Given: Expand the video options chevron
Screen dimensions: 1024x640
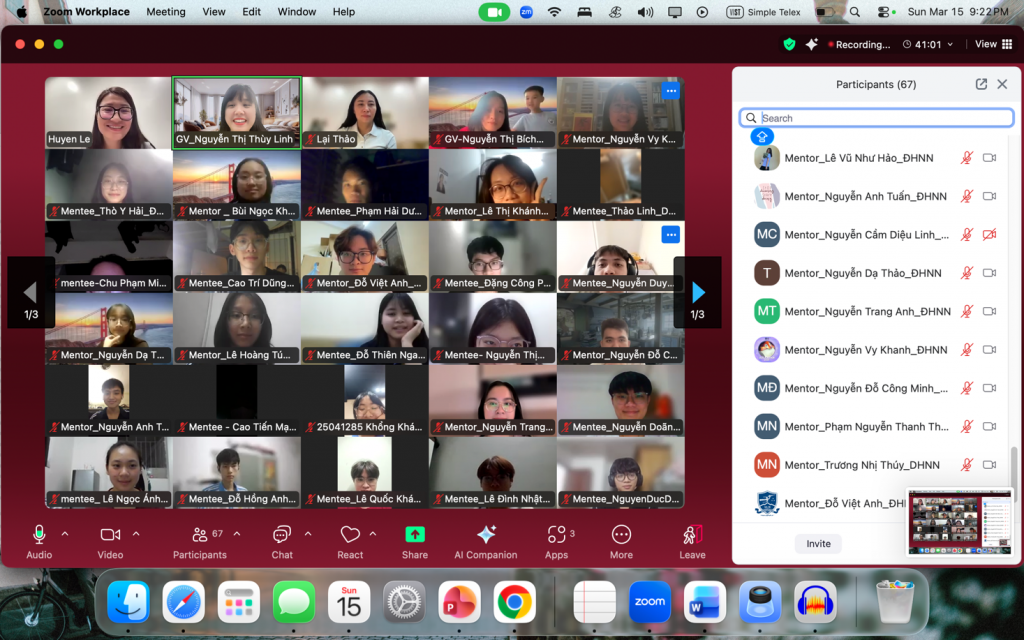Looking at the screenshot, I should click(136, 534).
